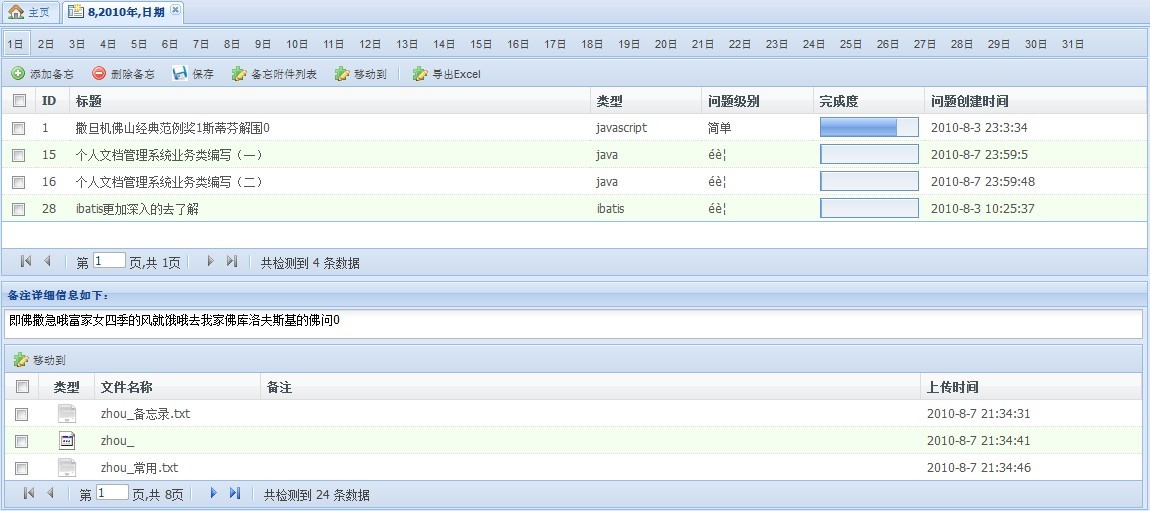The width and height of the screenshot is (1150, 511).
Task: Toggle the select-all checkbox in the attachments header
Action: pyautogui.click(x=22, y=387)
